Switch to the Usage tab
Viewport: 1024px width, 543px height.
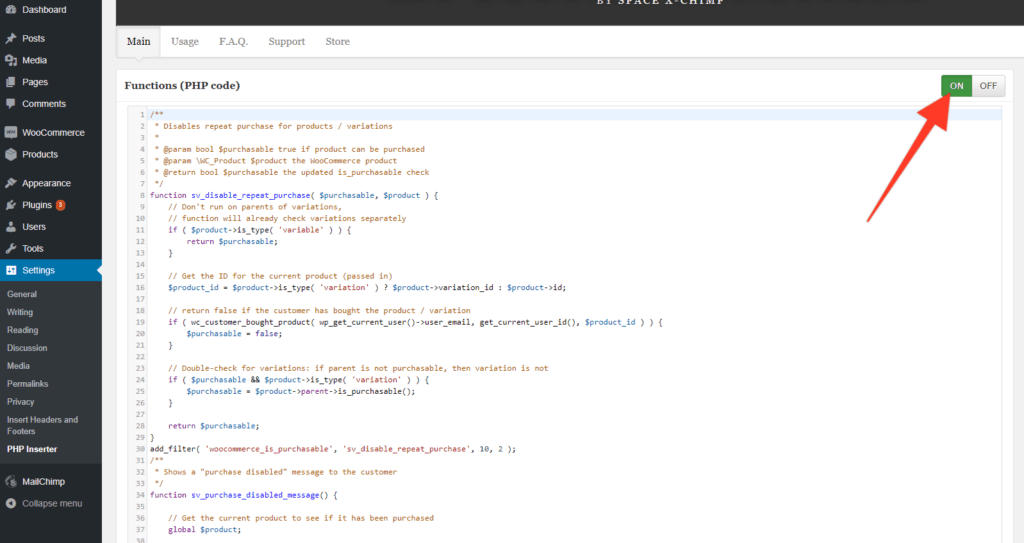pyautogui.click(x=184, y=42)
